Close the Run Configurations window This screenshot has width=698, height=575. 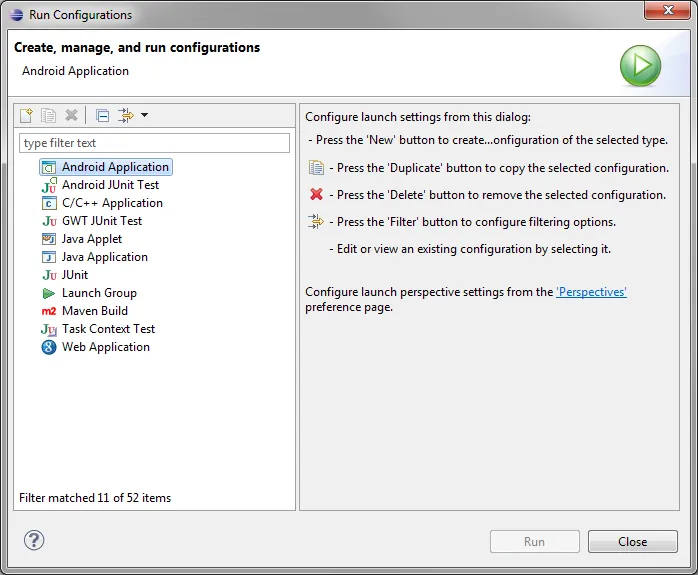(667, 10)
